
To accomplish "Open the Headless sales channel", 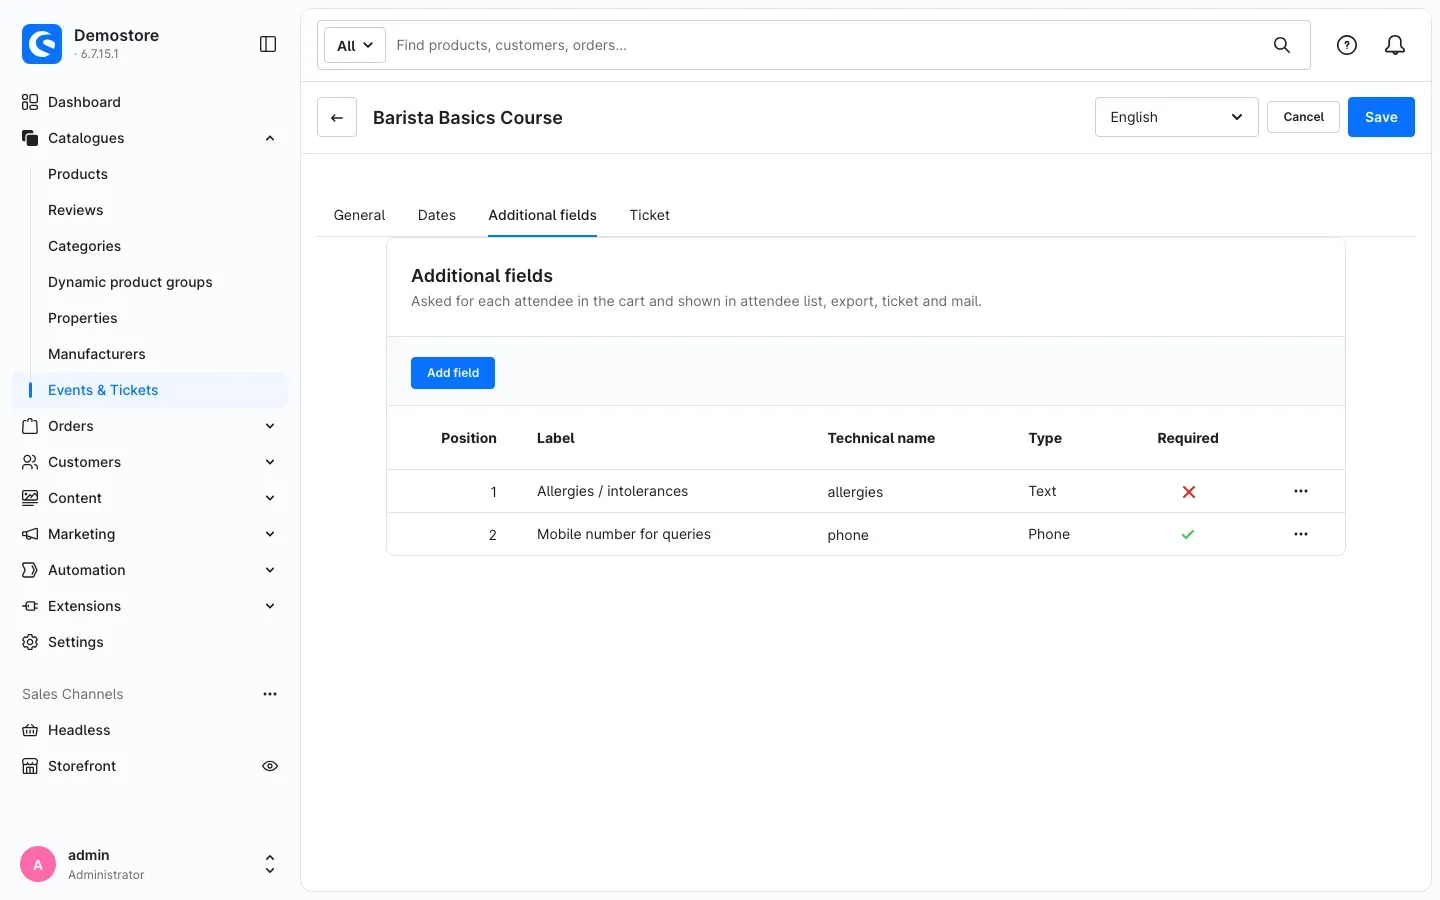I will pyautogui.click(x=79, y=730).
